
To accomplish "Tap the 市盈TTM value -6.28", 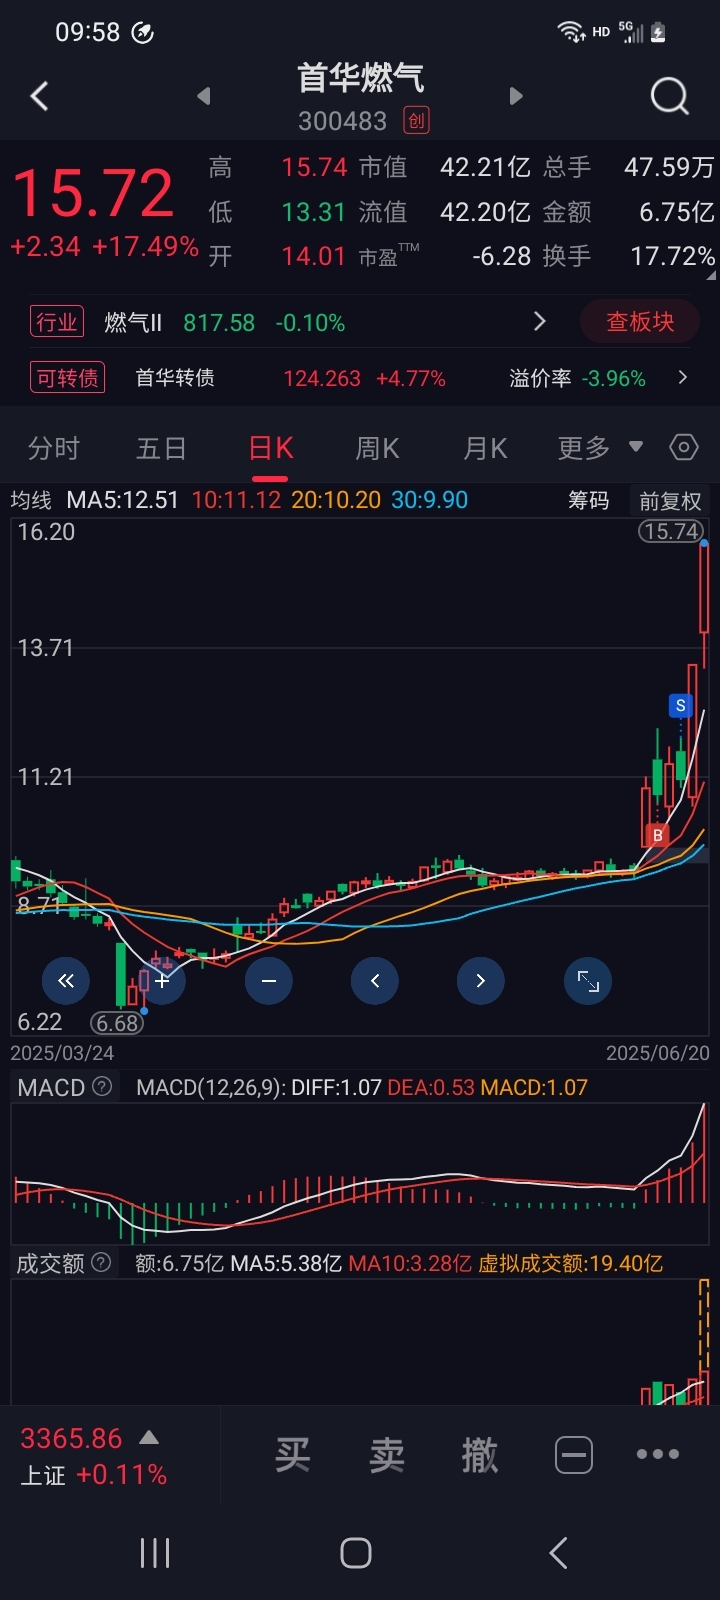I will (501, 256).
